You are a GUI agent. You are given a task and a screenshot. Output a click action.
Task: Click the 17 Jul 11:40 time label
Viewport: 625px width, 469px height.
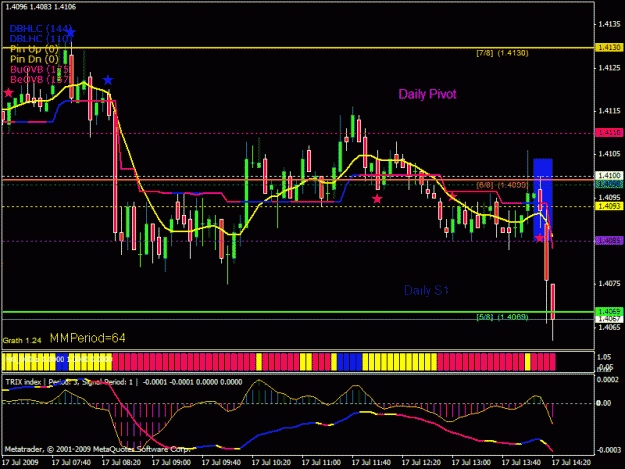click(371, 463)
